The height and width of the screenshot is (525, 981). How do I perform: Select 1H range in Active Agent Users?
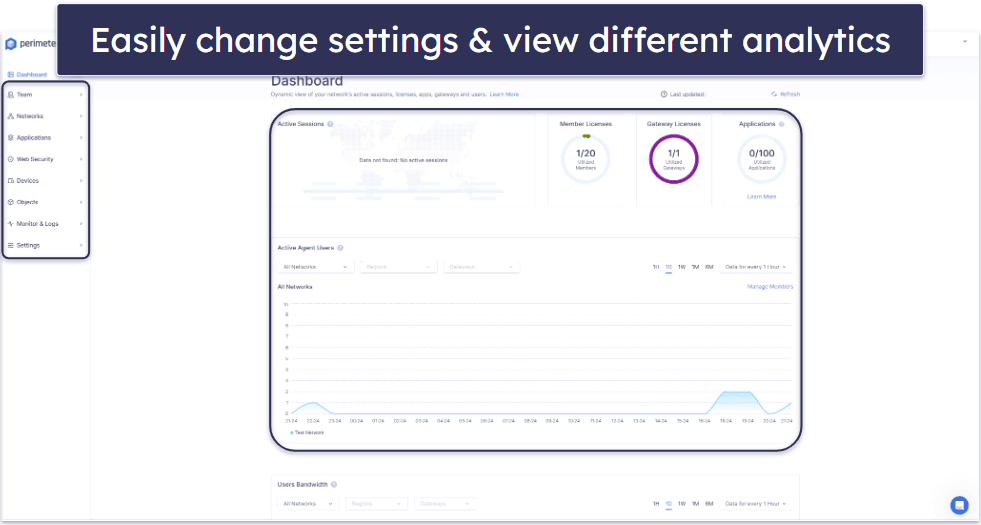pos(656,267)
